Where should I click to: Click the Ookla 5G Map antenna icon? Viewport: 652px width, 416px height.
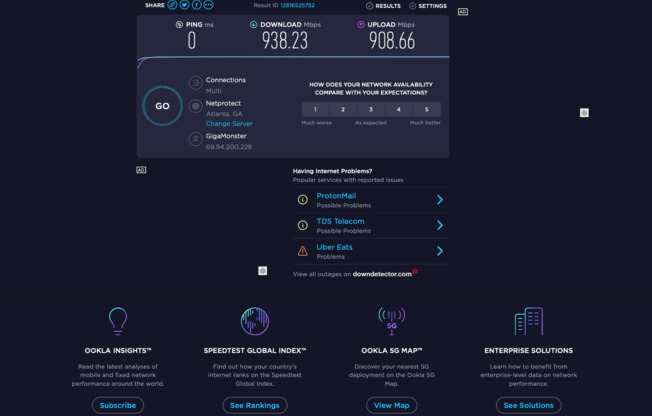(x=392, y=321)
